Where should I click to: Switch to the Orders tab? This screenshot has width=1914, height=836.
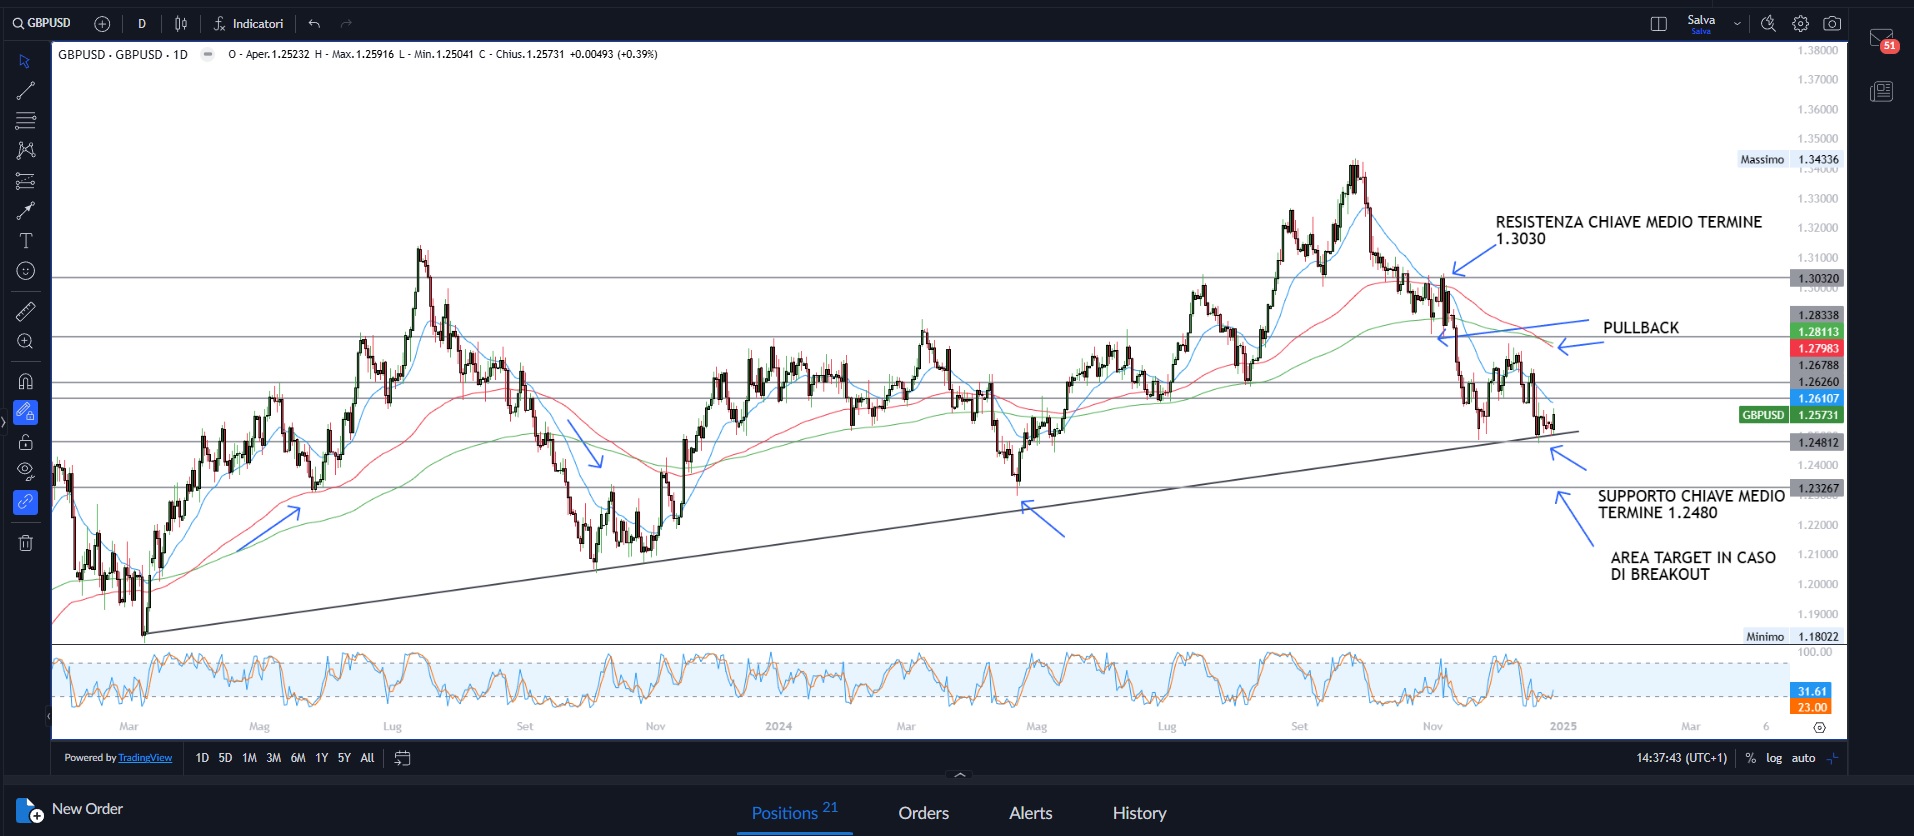point(923,813)
